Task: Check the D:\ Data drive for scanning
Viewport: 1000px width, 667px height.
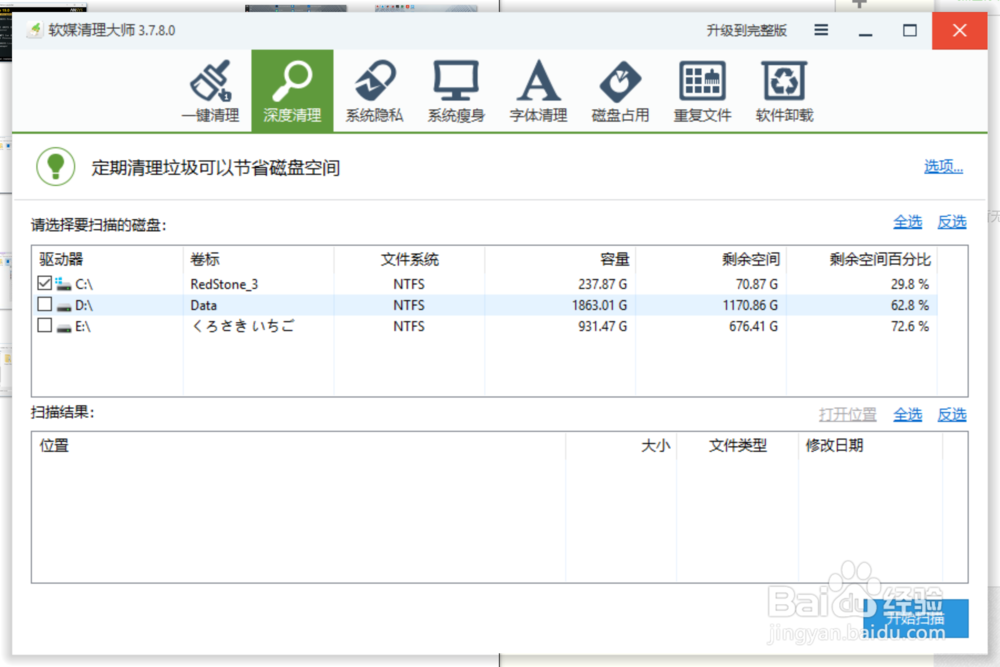Action: coord(44,304)
